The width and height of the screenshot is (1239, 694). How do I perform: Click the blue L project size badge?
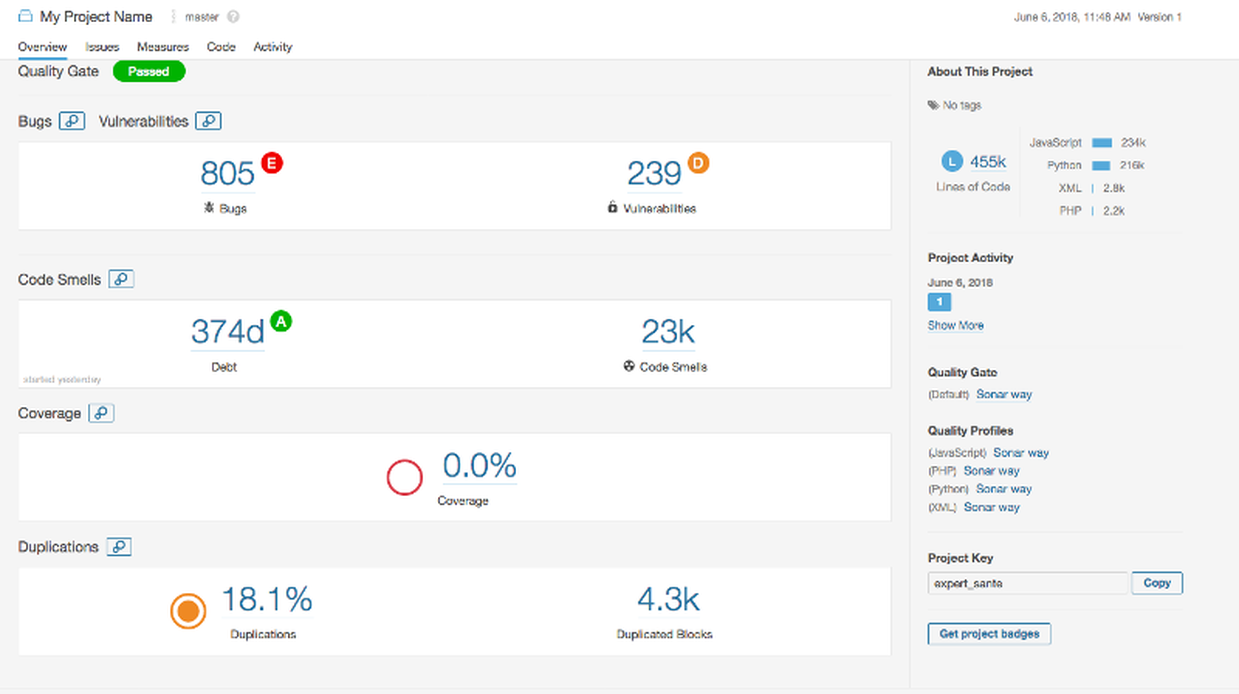click(x=952, y=161)
